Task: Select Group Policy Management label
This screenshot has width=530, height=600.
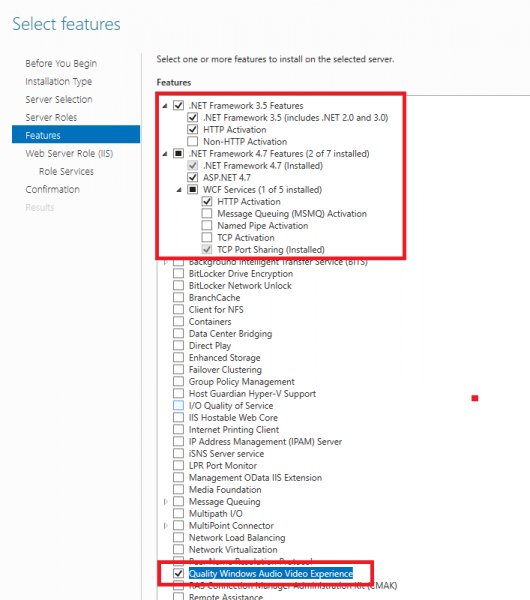Action: click(x=241, y=382)
